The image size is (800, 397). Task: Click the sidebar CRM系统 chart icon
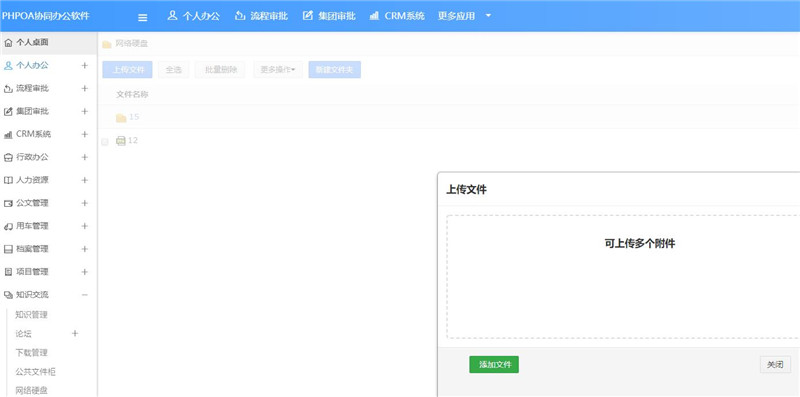pyautogui.click(x=8, y=135)
